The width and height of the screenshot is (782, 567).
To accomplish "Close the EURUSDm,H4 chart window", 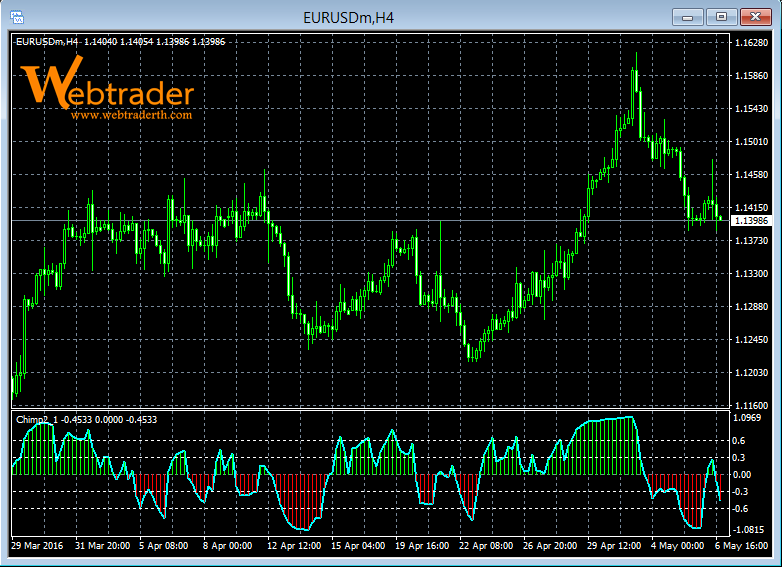I will [x=756, y=17].
